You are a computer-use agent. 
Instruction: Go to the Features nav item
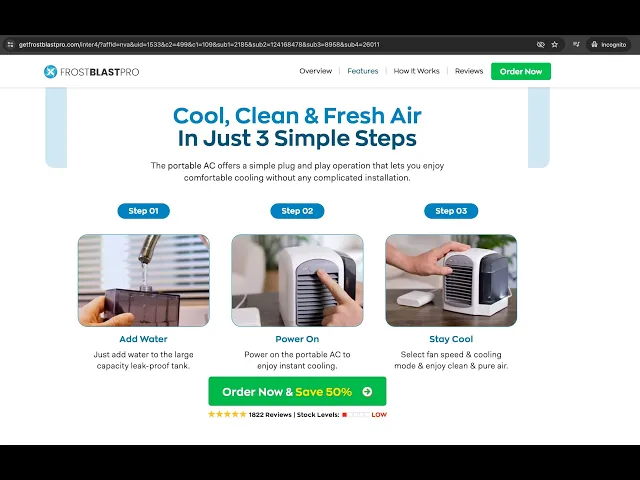coord(362,71)
